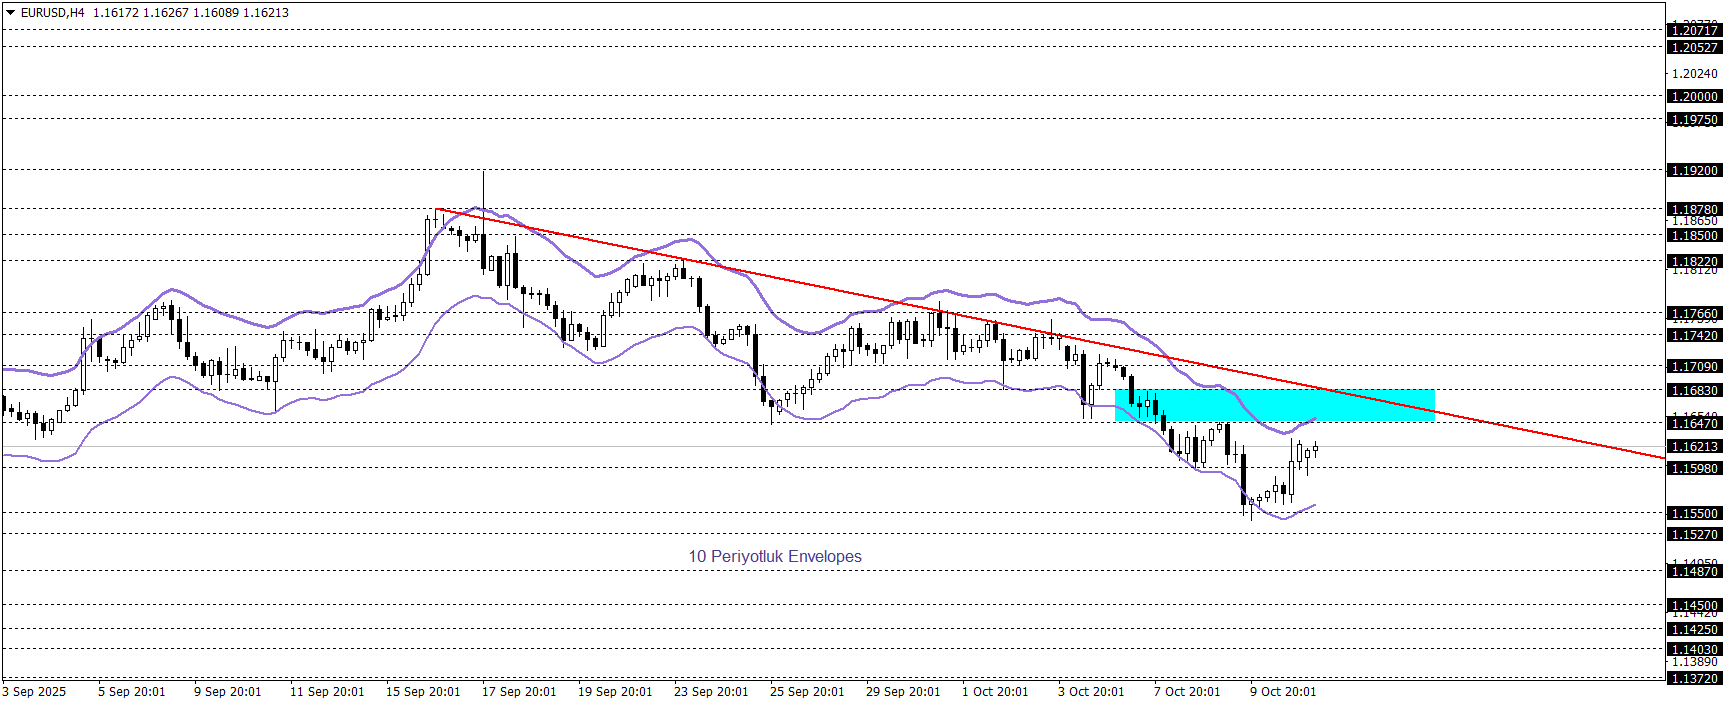Click the '9 Oct 20:01' date label
Image resolution: width=1729 pixels, height=704 pixels.
[1283, 692]
